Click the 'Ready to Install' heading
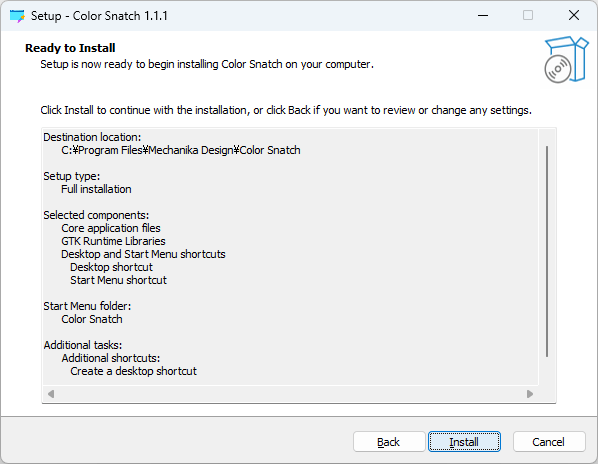The height and width of the screenshot is (464, 598). pyautogui.click(x=70, y=48)
